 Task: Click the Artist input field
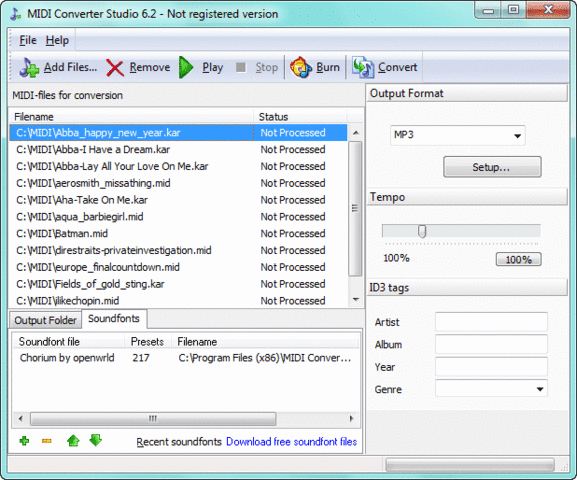(x=491, y=322)
